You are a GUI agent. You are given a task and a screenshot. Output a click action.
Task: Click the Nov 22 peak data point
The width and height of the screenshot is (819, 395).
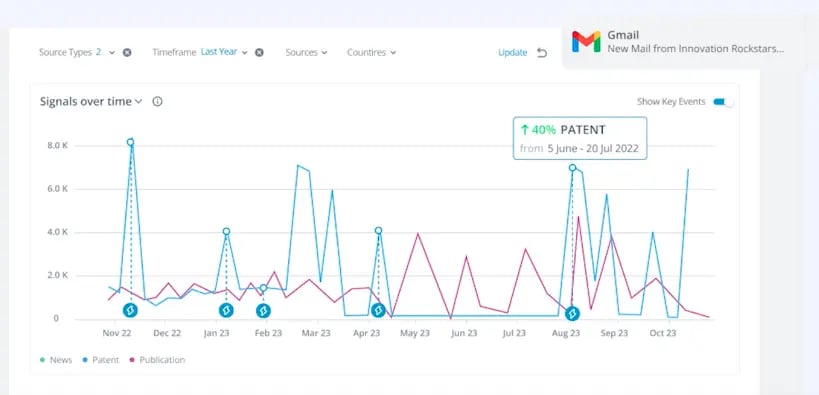point(130,142)
